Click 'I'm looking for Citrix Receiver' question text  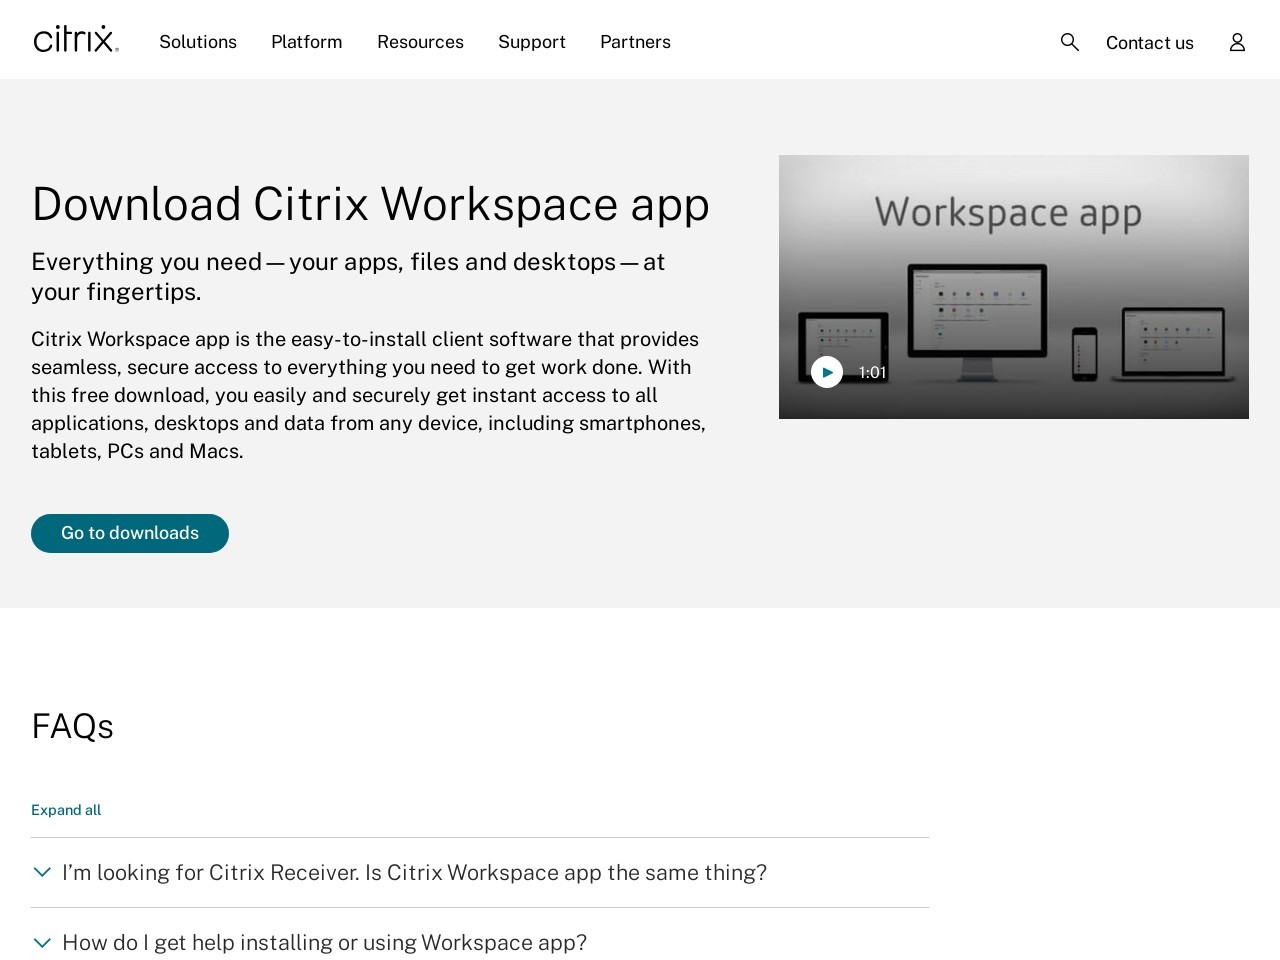coord(414,873)
